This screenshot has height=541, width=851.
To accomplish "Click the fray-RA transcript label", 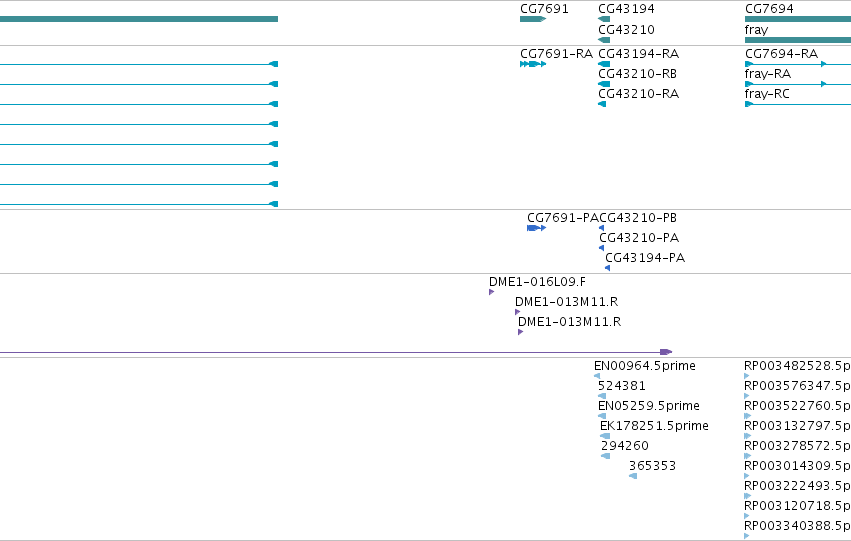I will click(768, 74).
